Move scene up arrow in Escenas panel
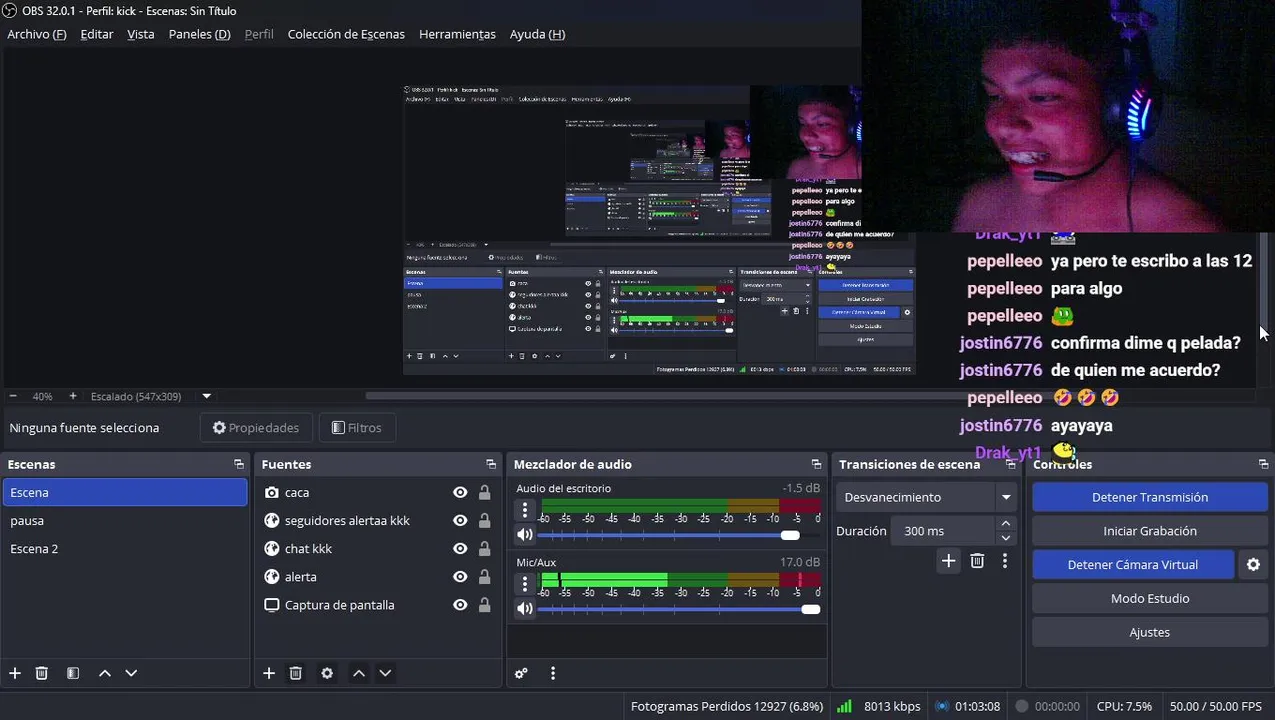Image resolution: width=1275 pixels, height=720 pixels. coord(105,673)
